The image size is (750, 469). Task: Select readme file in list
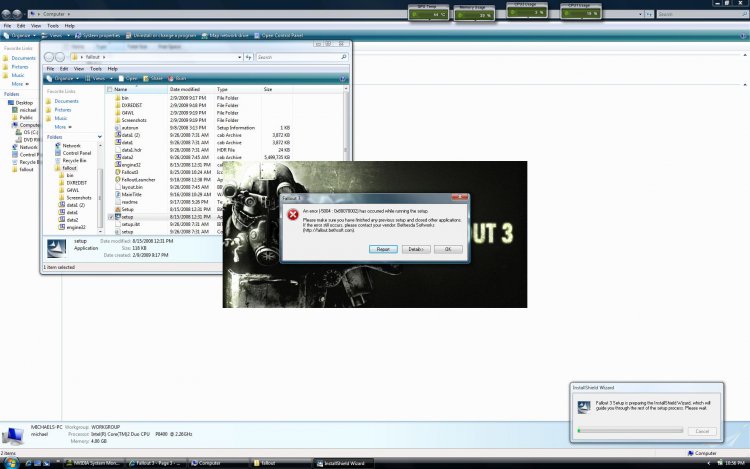(130, 202)
